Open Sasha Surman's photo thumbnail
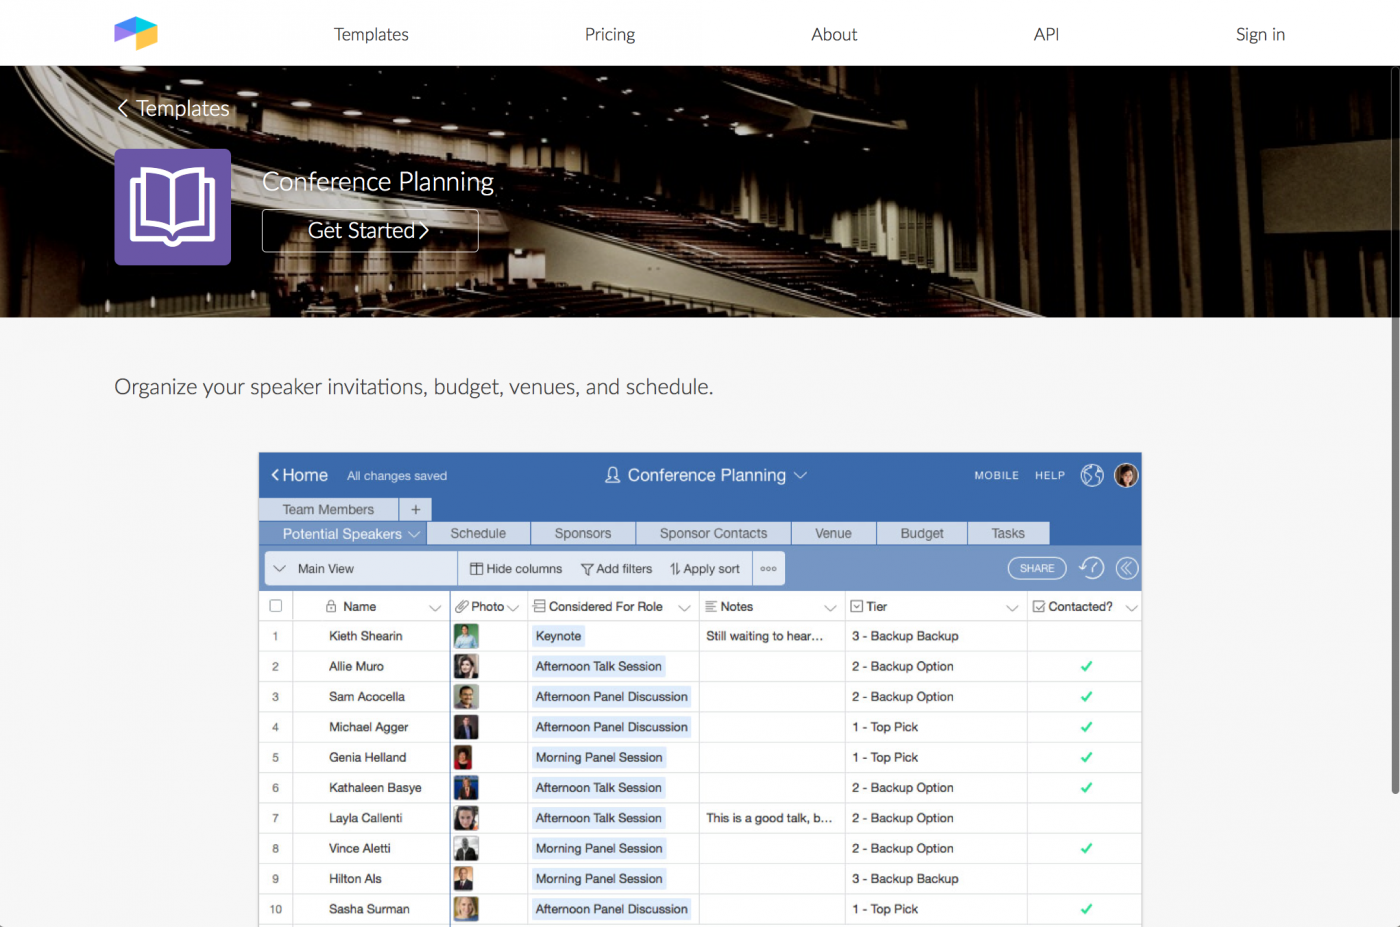 coord(466,909)
